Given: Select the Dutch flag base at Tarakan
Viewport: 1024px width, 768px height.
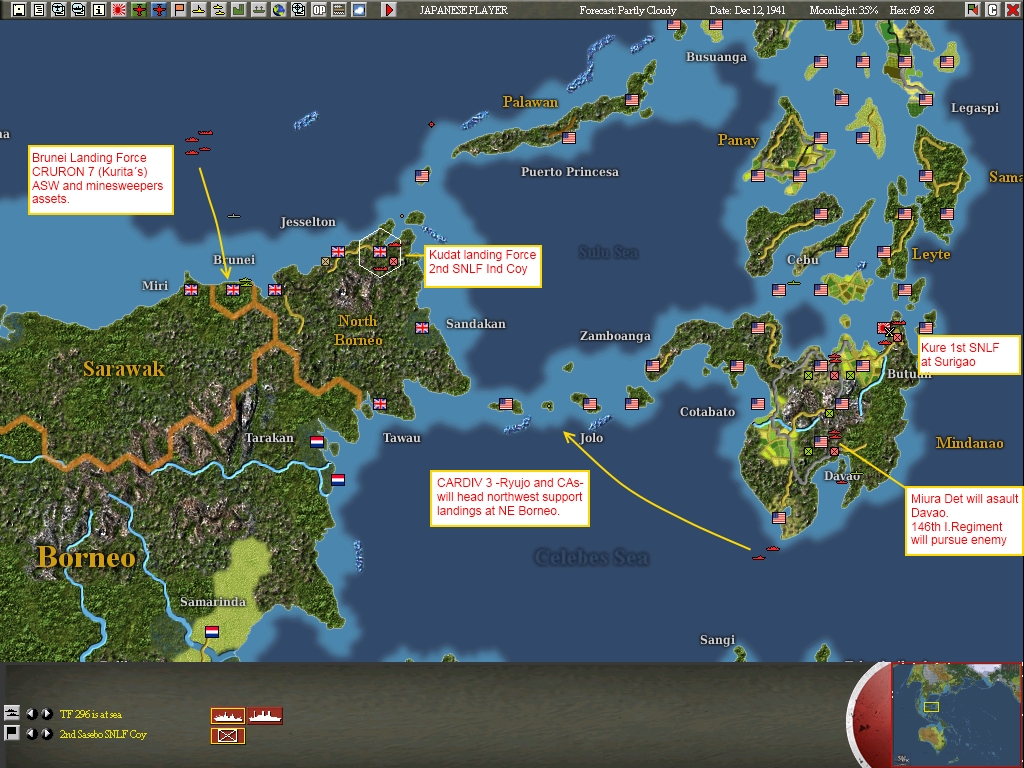Looking at the screenshot, I should (317, 441).
